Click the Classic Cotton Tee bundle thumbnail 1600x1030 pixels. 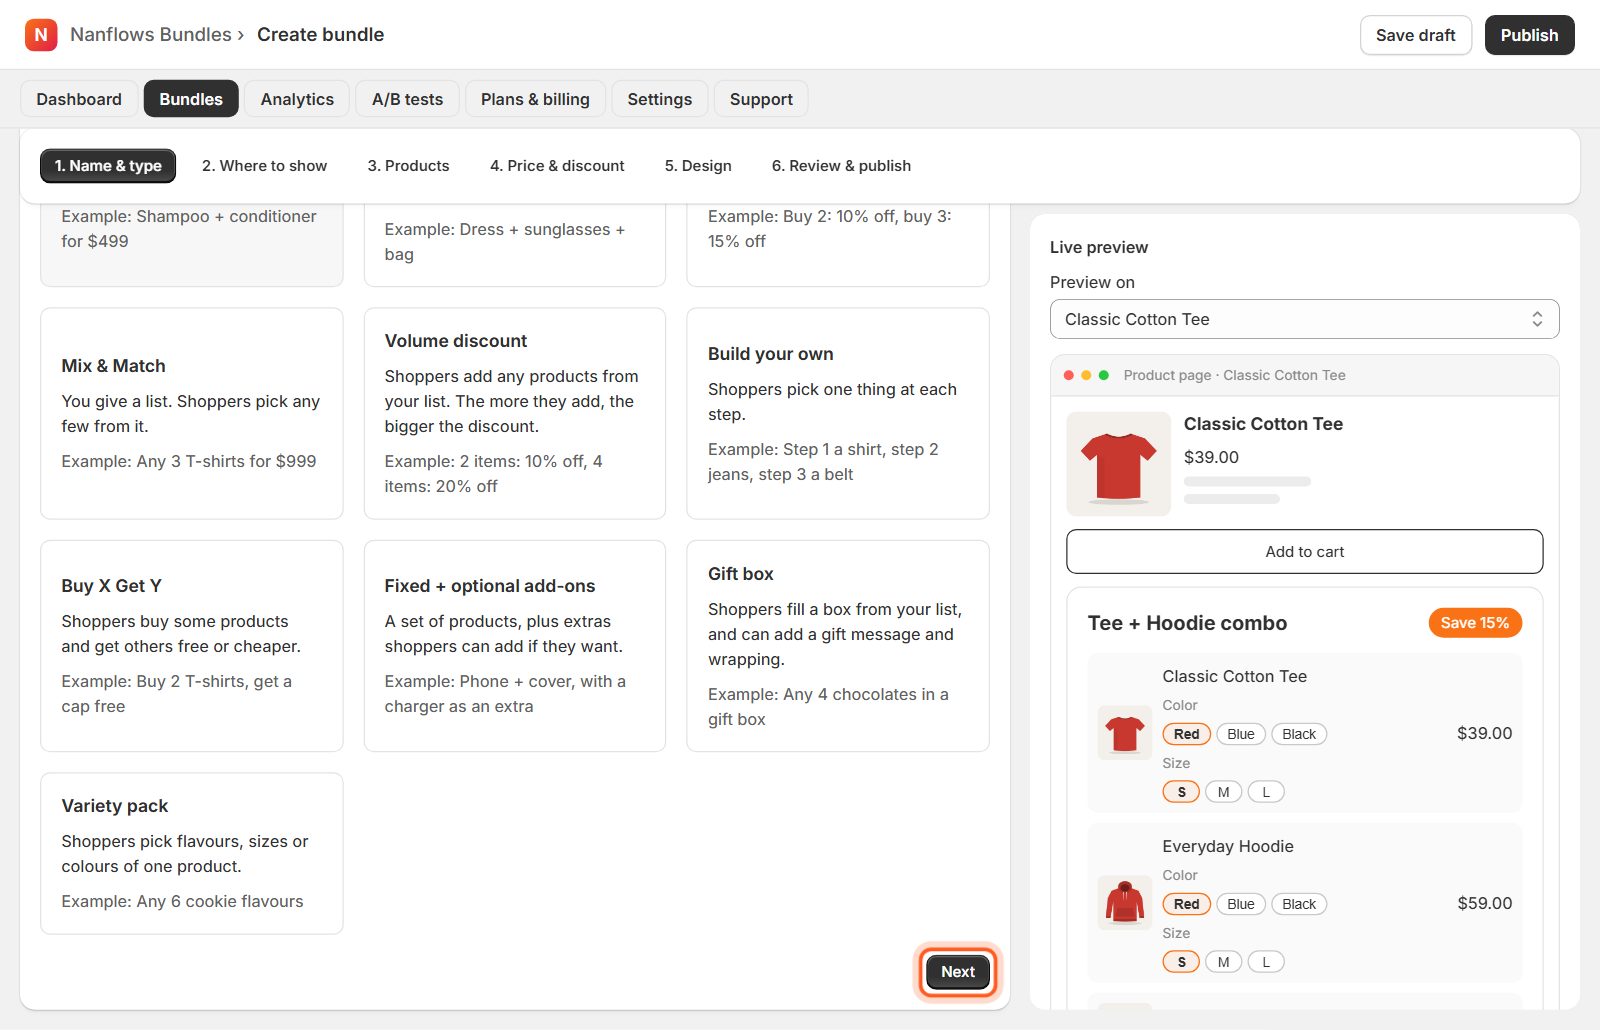coord(1125,733)
